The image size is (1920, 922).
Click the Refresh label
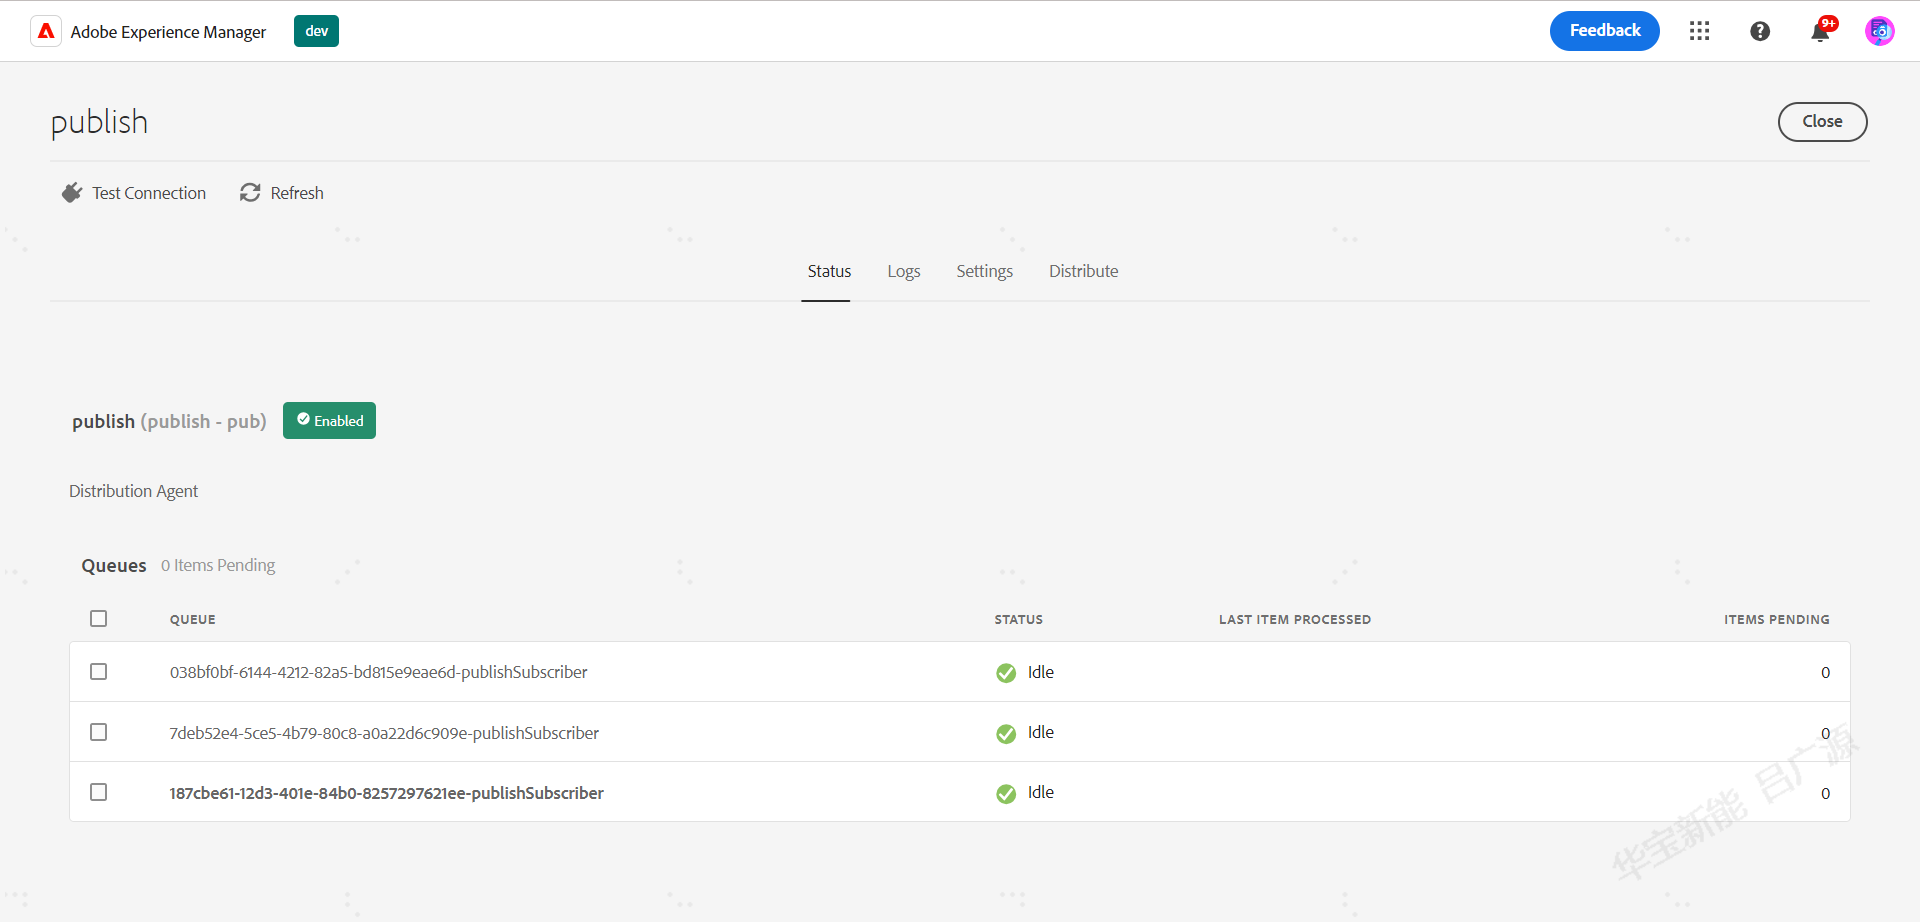tap(297, 193)
